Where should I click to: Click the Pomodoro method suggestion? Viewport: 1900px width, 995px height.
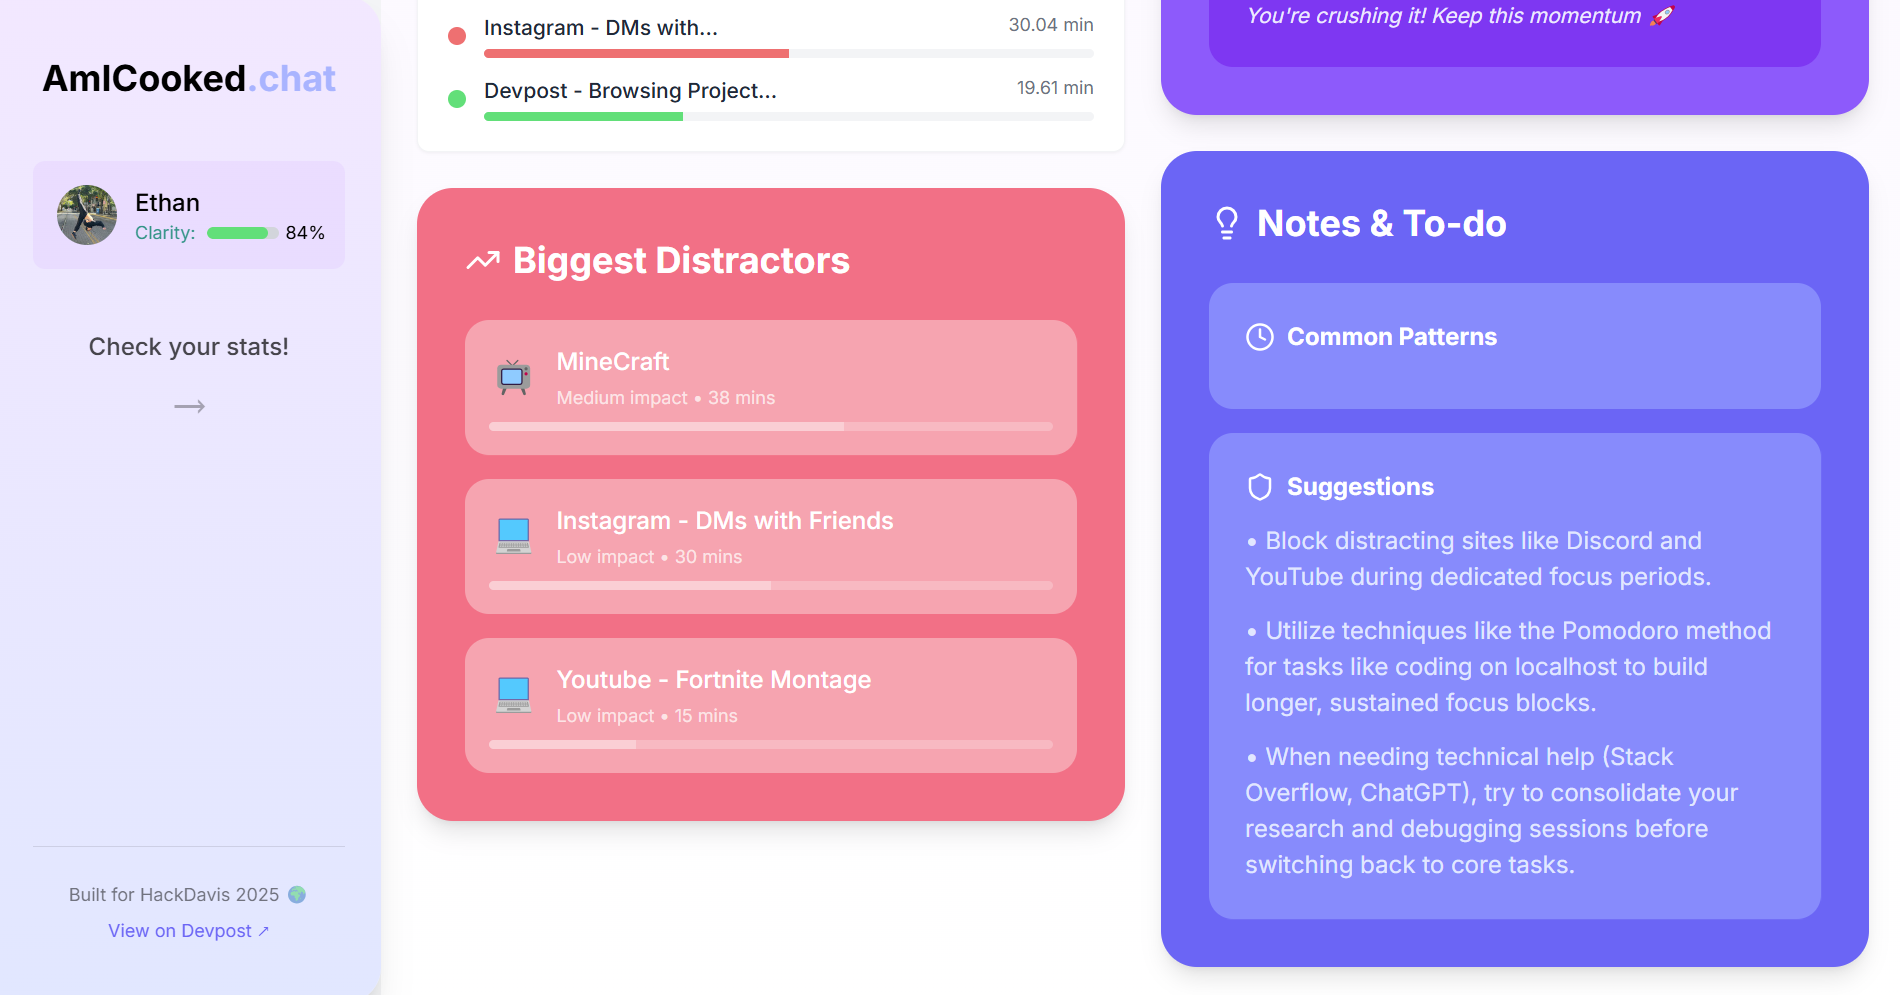[1508, 667]
